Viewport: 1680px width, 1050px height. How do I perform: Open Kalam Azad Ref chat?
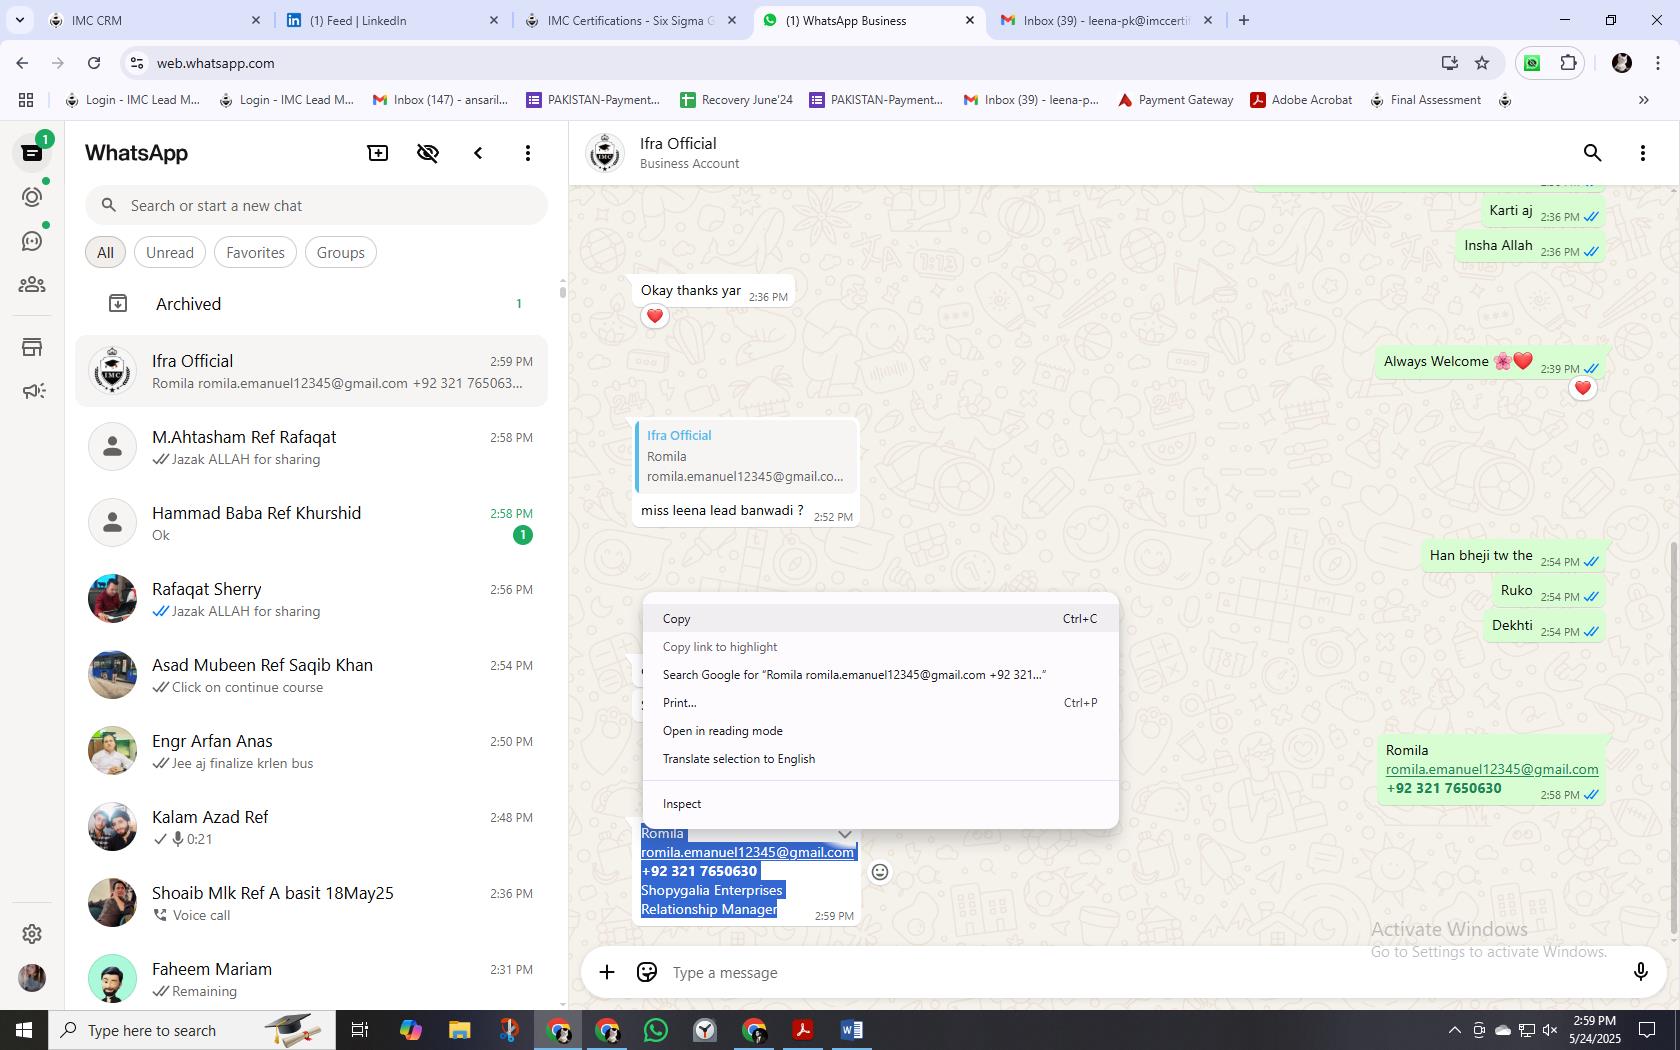pos(312,827)
